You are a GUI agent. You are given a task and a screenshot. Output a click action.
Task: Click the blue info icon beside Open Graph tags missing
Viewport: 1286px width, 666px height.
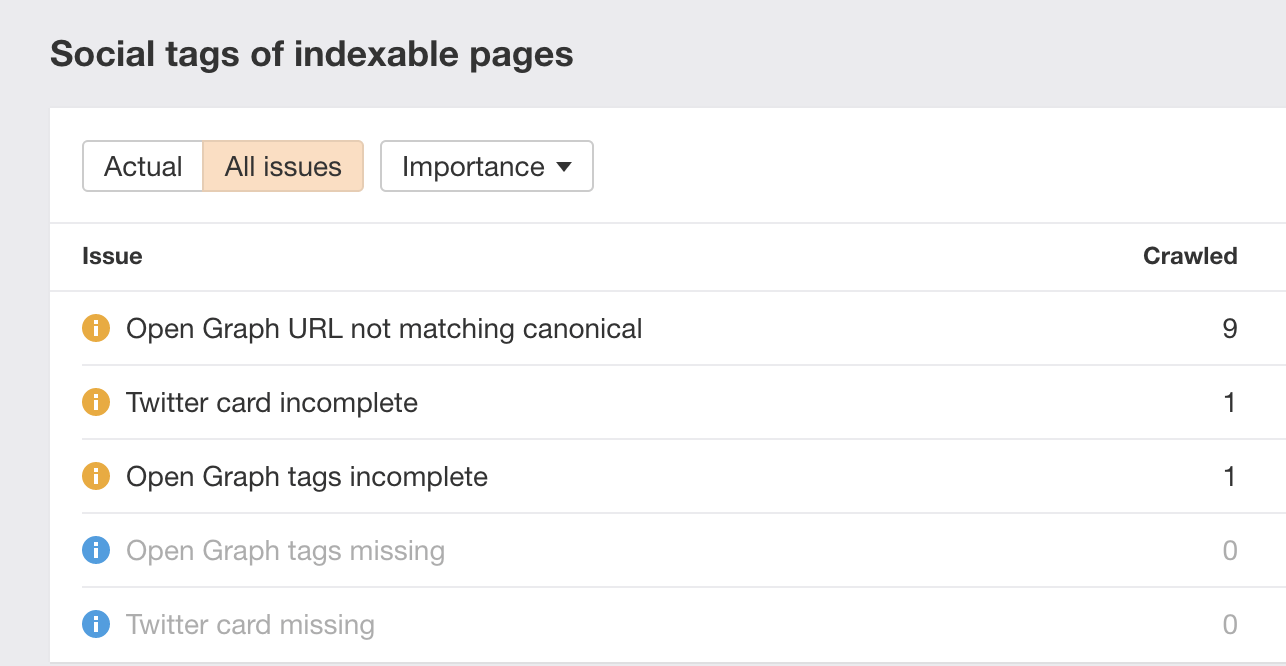point(95,550)
